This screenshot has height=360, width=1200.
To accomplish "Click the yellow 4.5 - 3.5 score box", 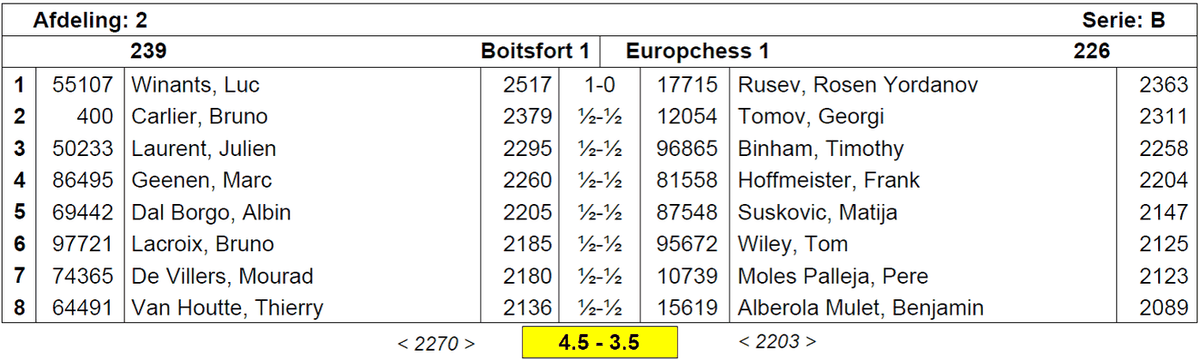I will coord(600,343).
